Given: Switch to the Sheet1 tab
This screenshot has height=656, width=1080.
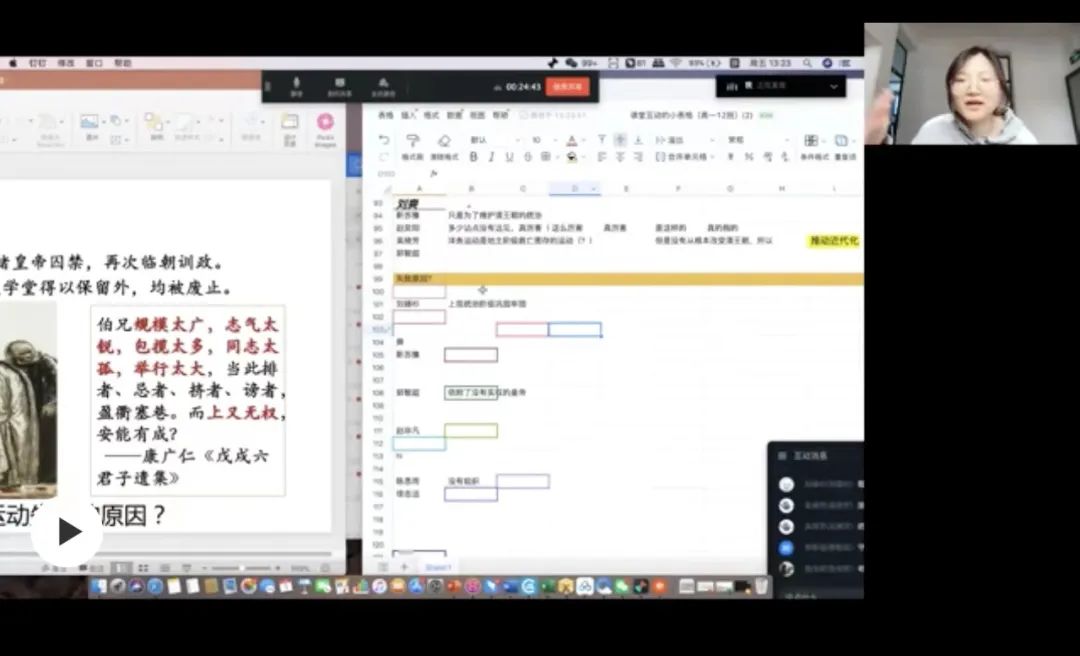Looking at the screenshot, I should (438, 568).
